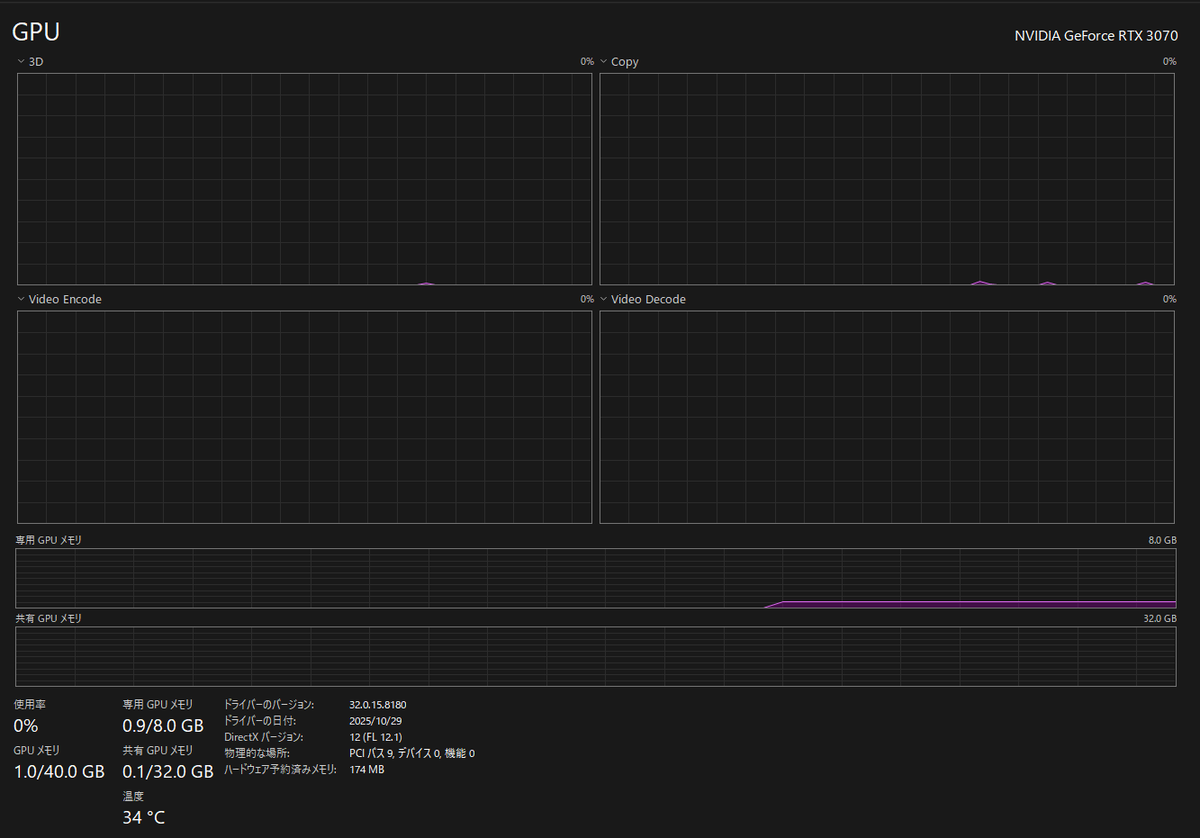
Task: Click the 3D graph 0% percentage
Action: coord(587,62)
